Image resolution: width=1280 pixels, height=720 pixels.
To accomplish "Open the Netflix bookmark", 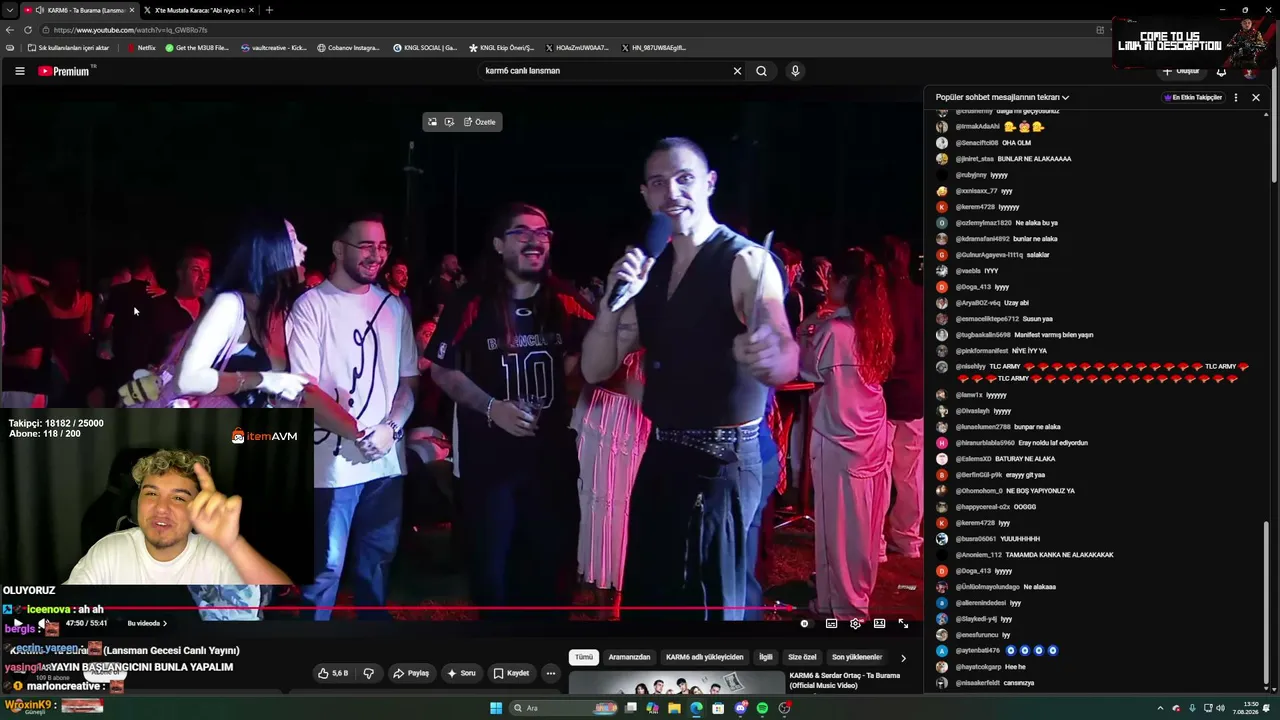I will tap(141, 47).
